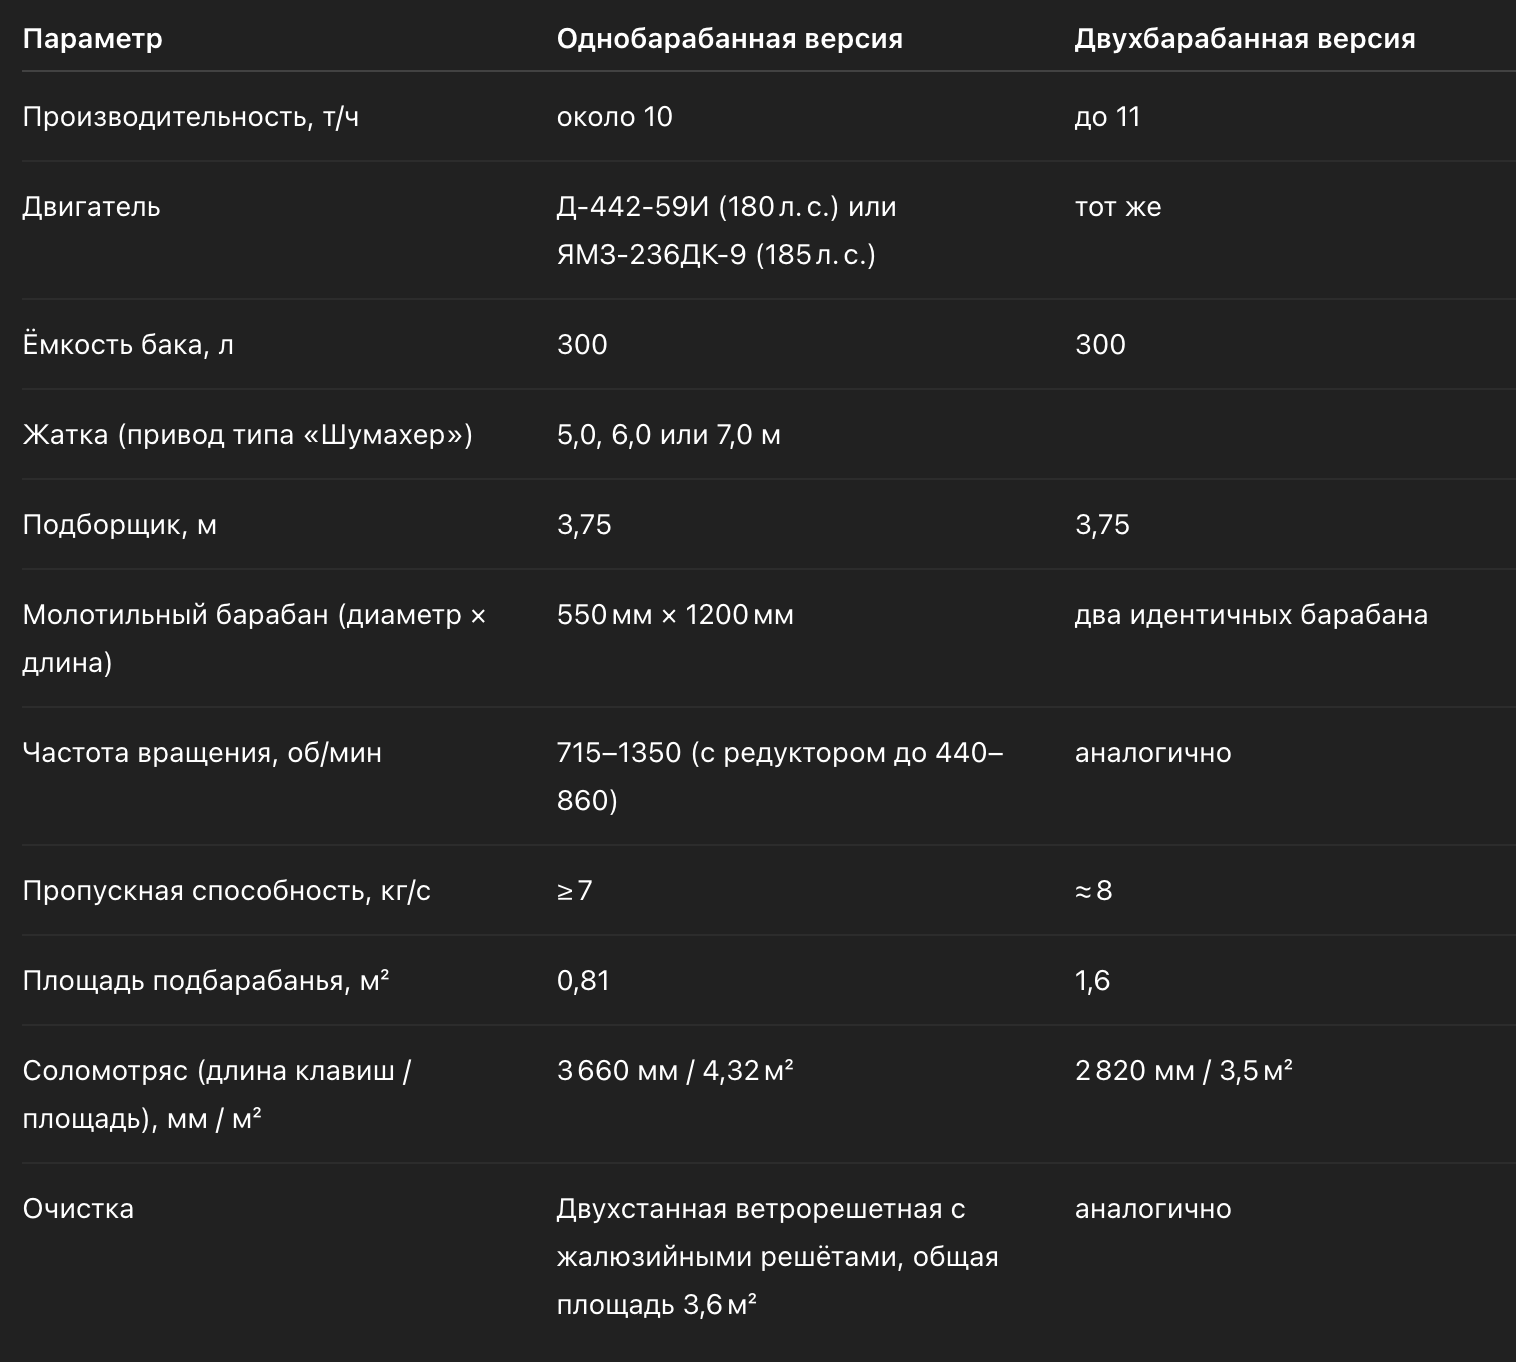Click the '5,0, 6,0 или 7,0 м' value
This screenshot has height=1362, width=1516.
coord(668,435)
